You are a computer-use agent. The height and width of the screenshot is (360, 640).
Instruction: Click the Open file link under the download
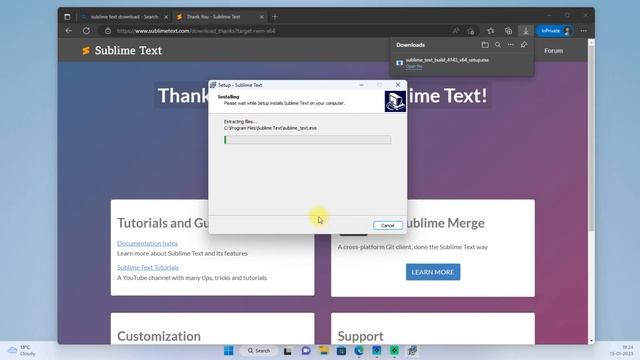click(414, 66)
